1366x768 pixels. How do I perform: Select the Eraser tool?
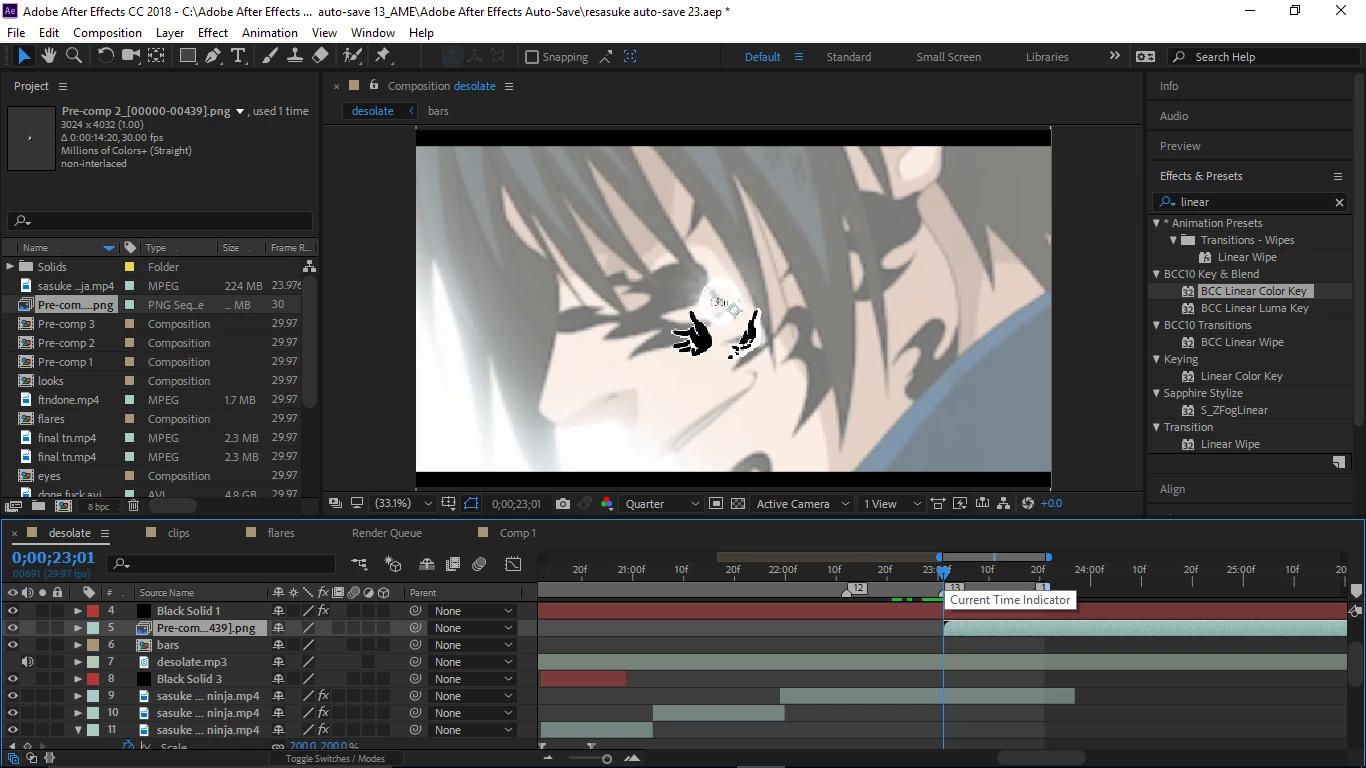tap(320, 56)
